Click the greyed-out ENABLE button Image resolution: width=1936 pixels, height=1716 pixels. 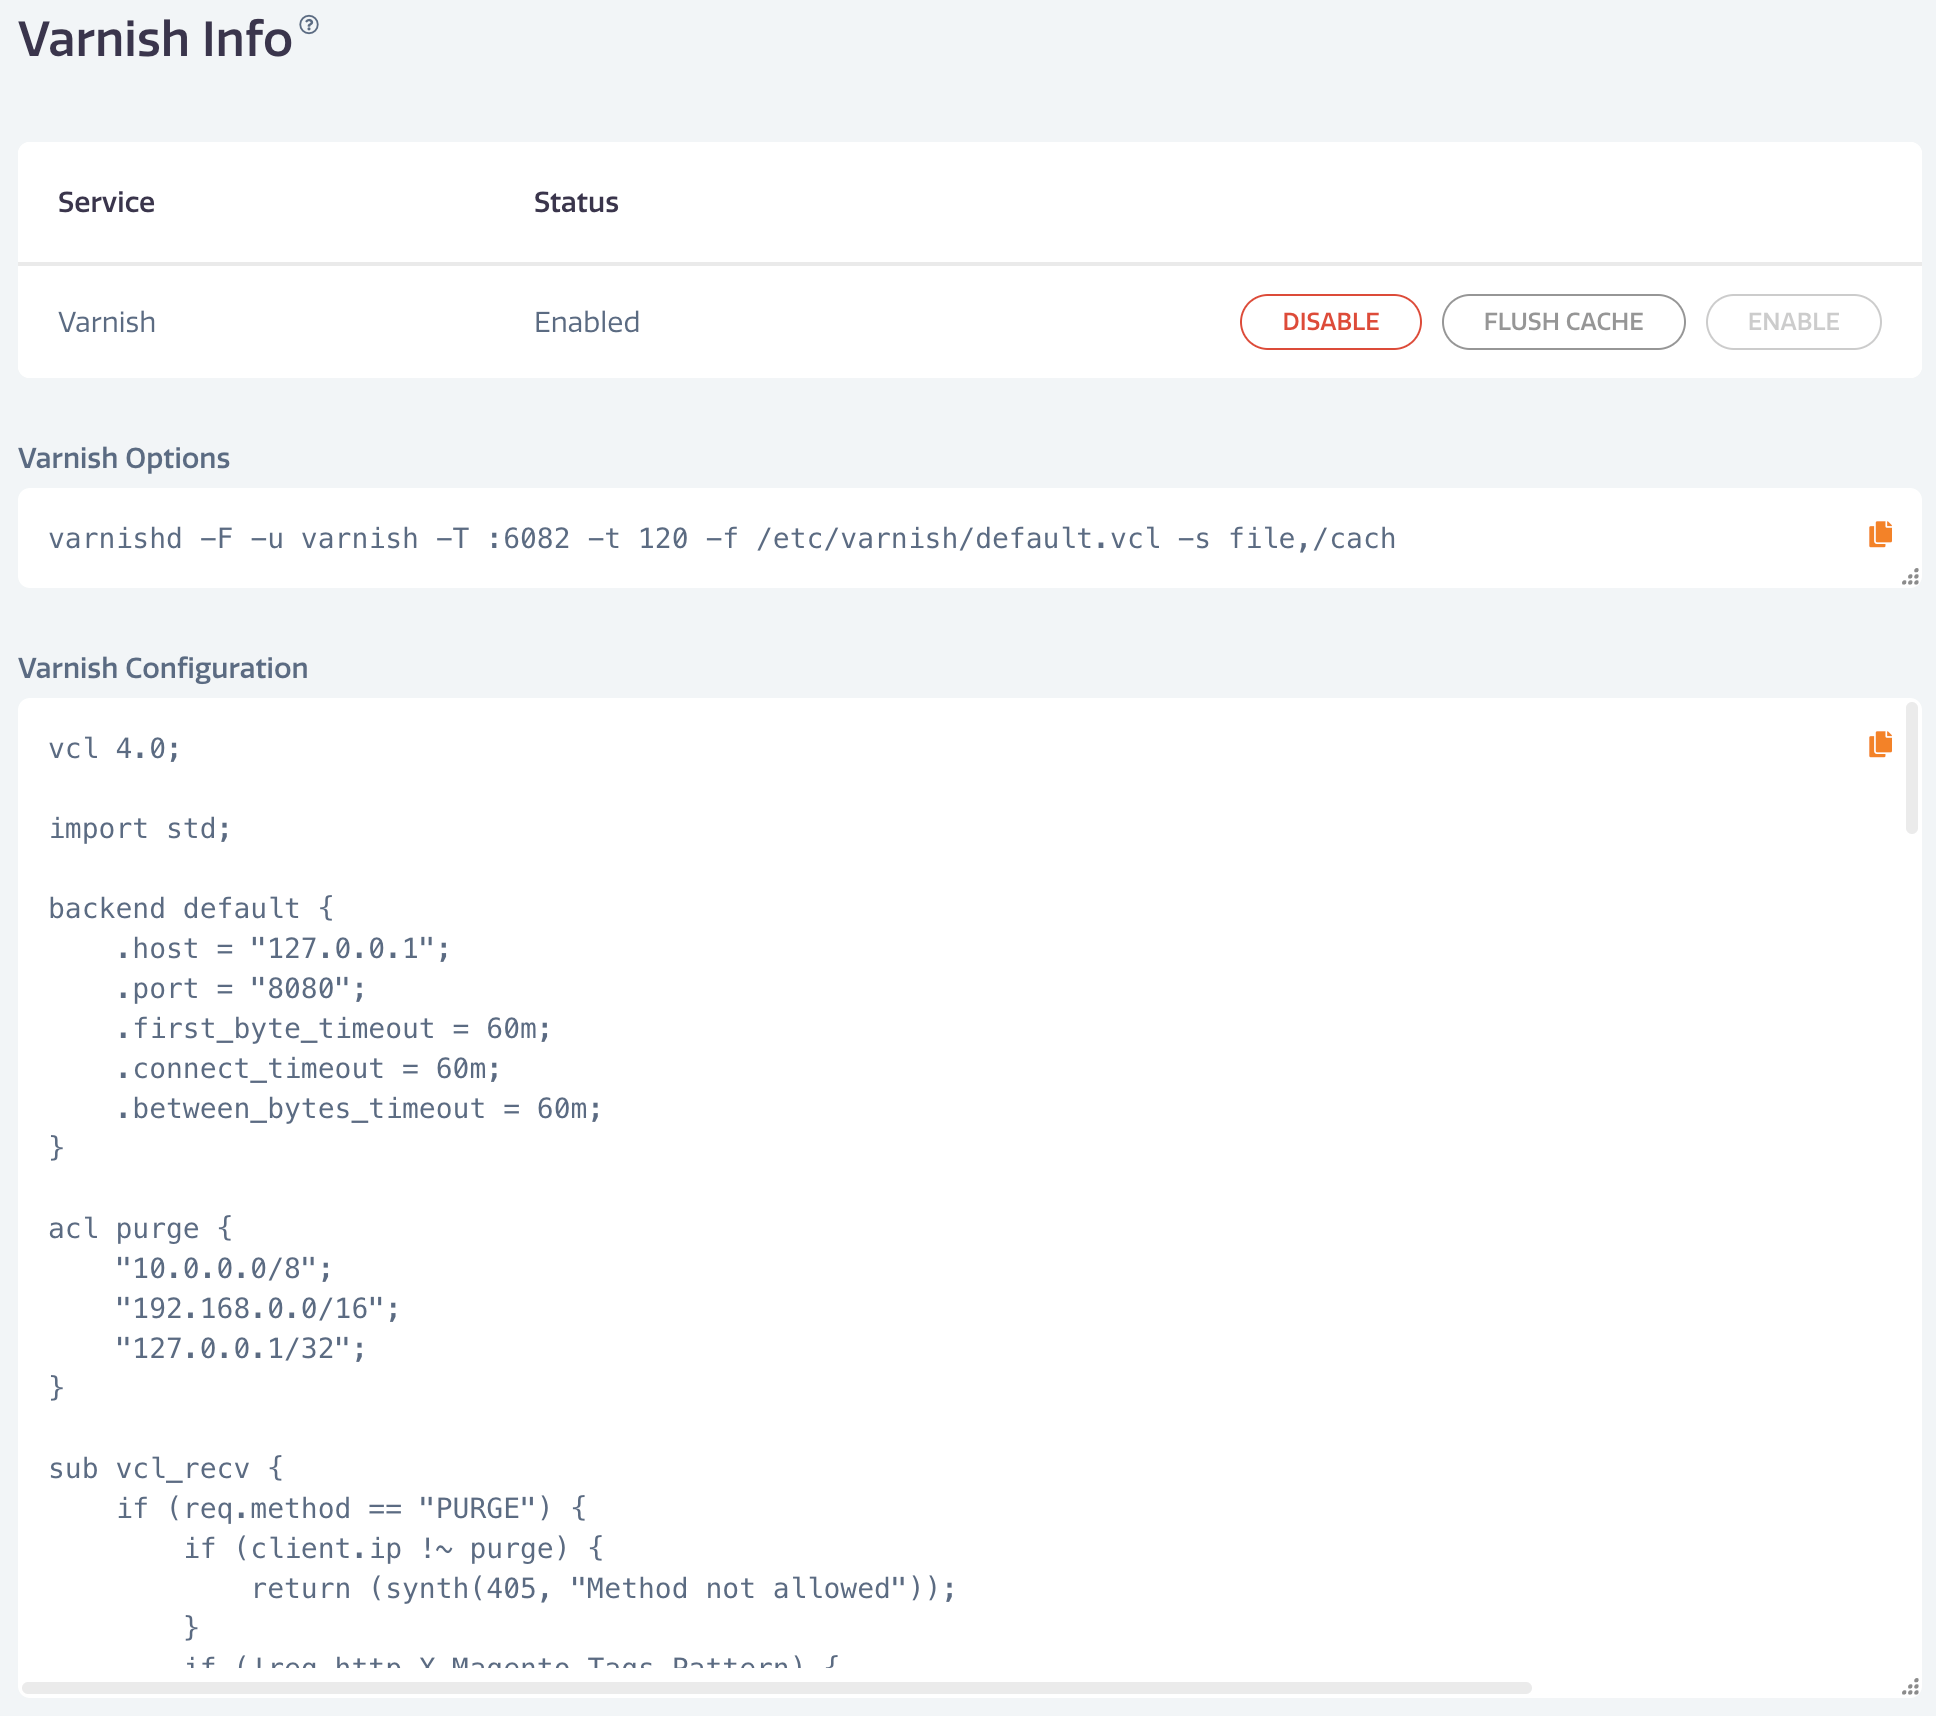(x=1793, y=322)
